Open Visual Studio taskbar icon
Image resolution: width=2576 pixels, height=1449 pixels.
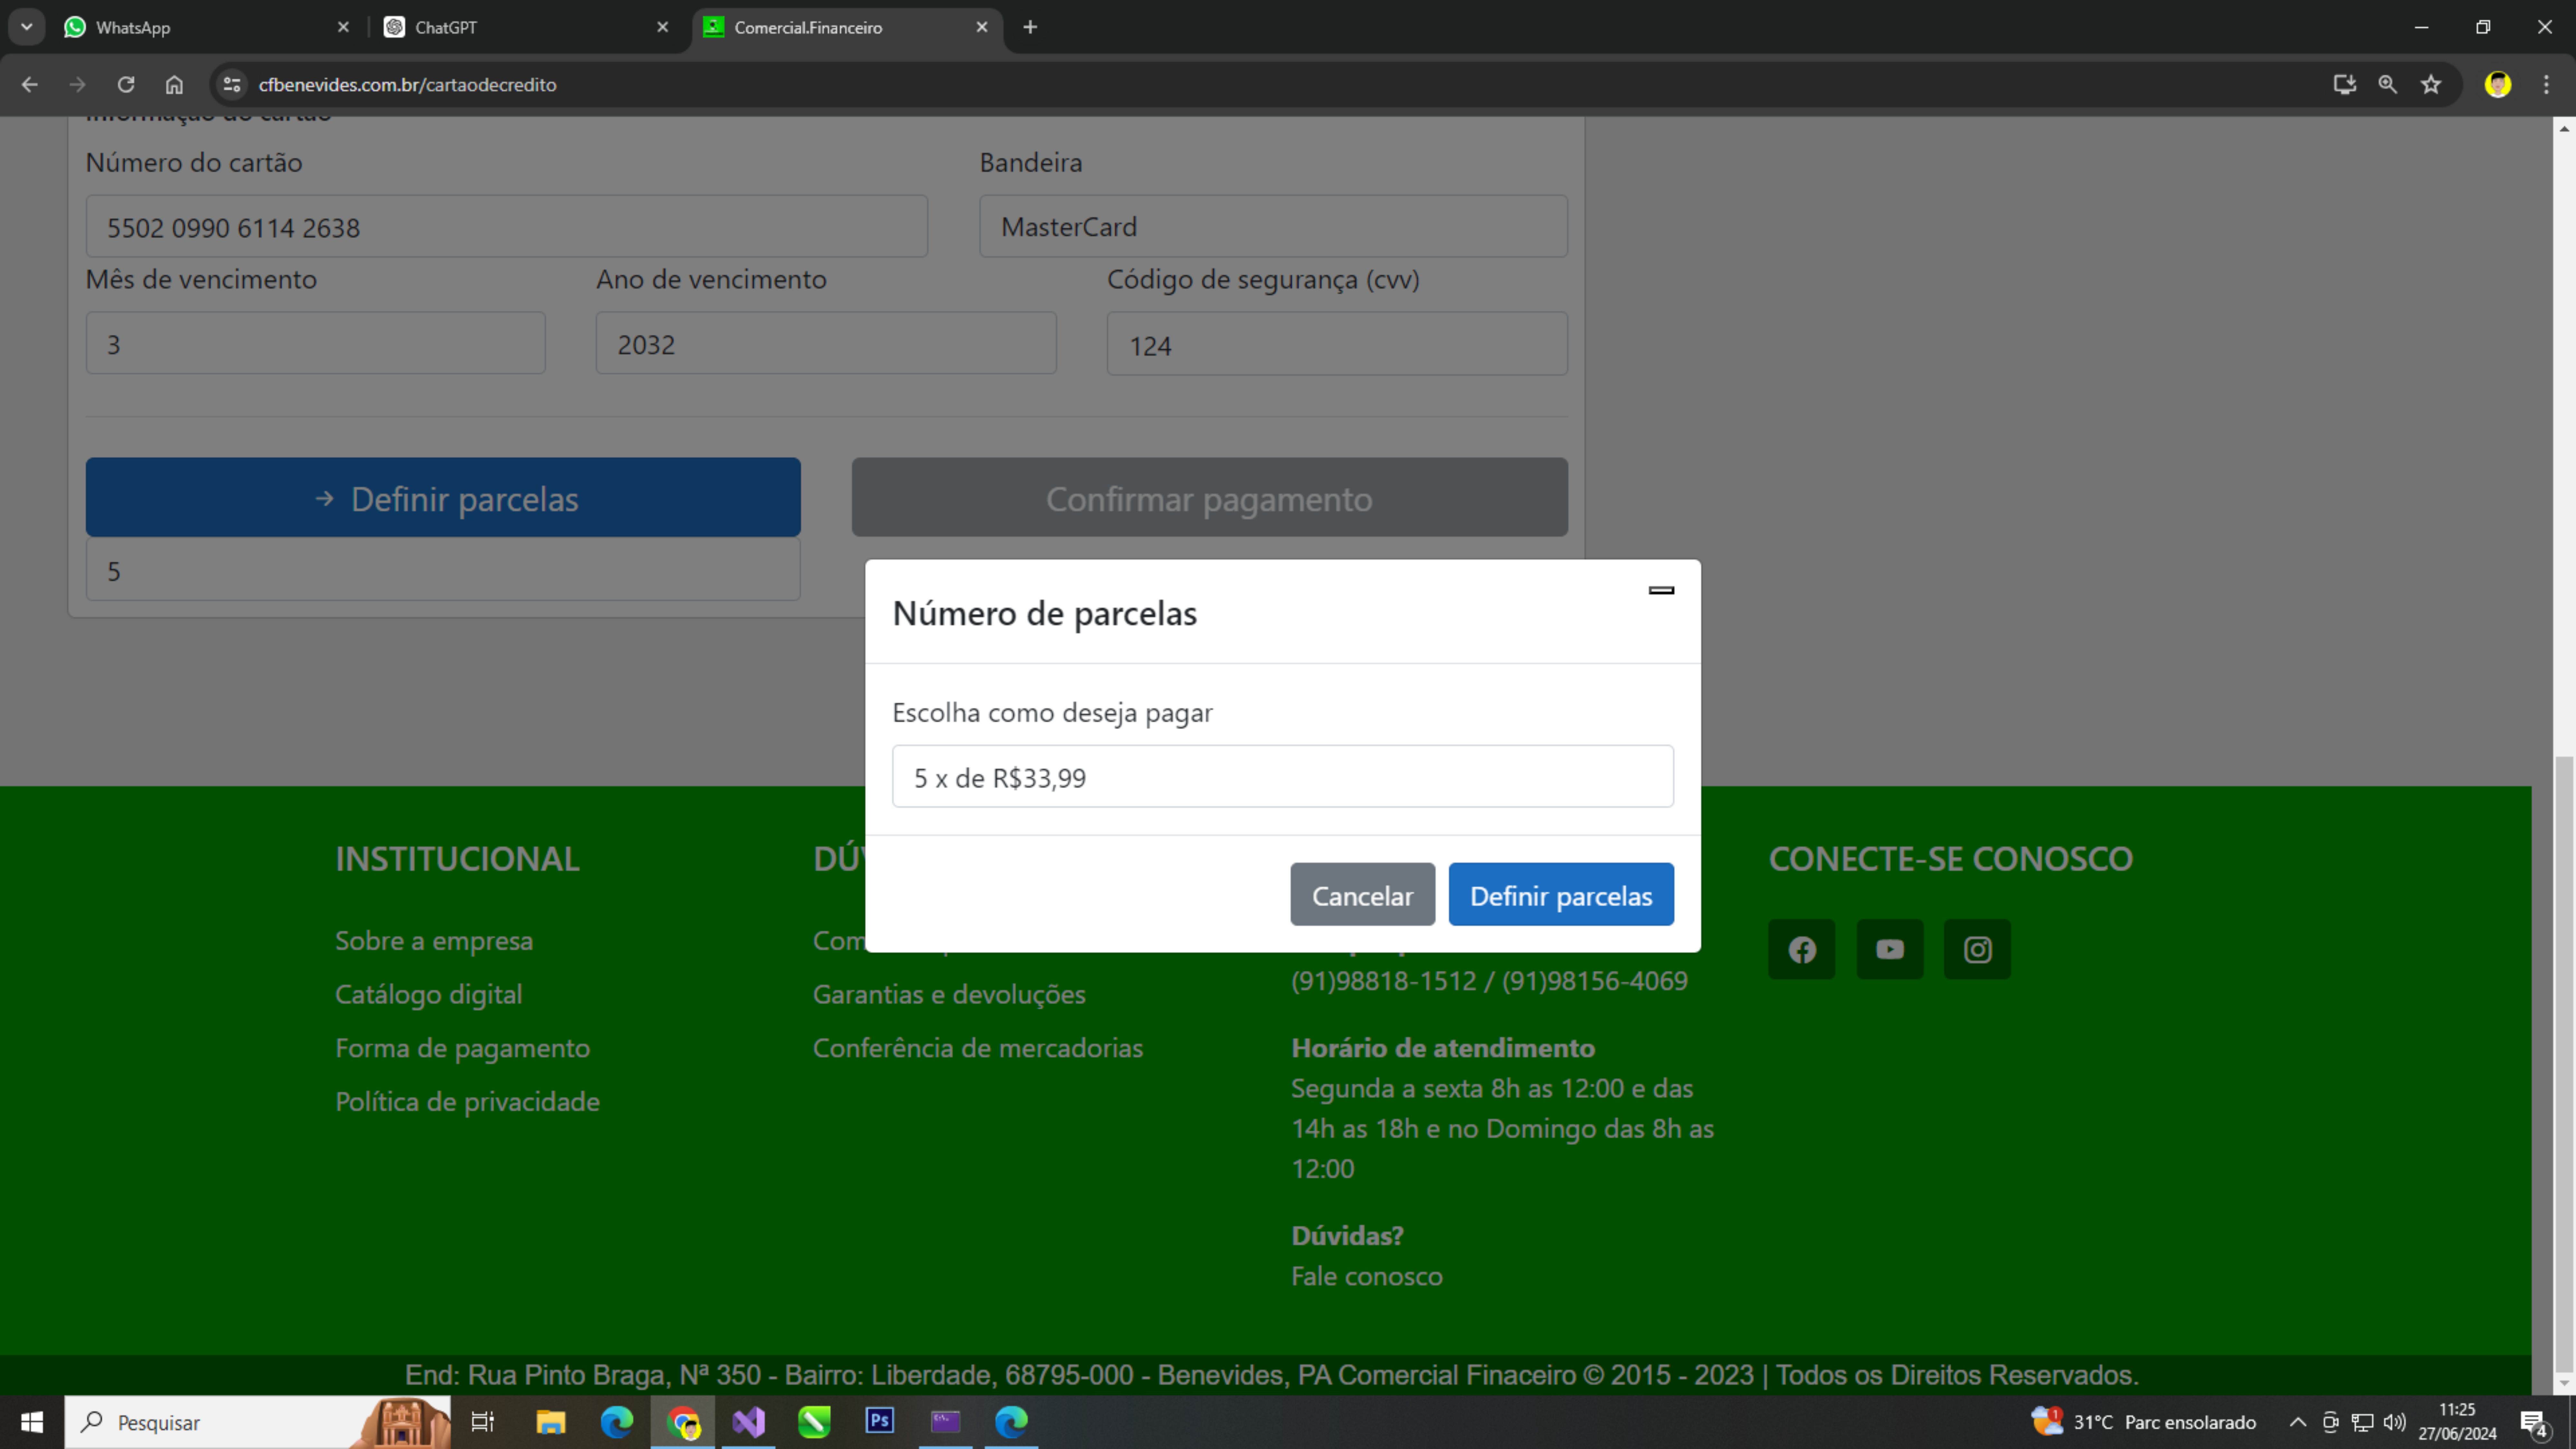pyautogui.click(x=748, y=1422)
